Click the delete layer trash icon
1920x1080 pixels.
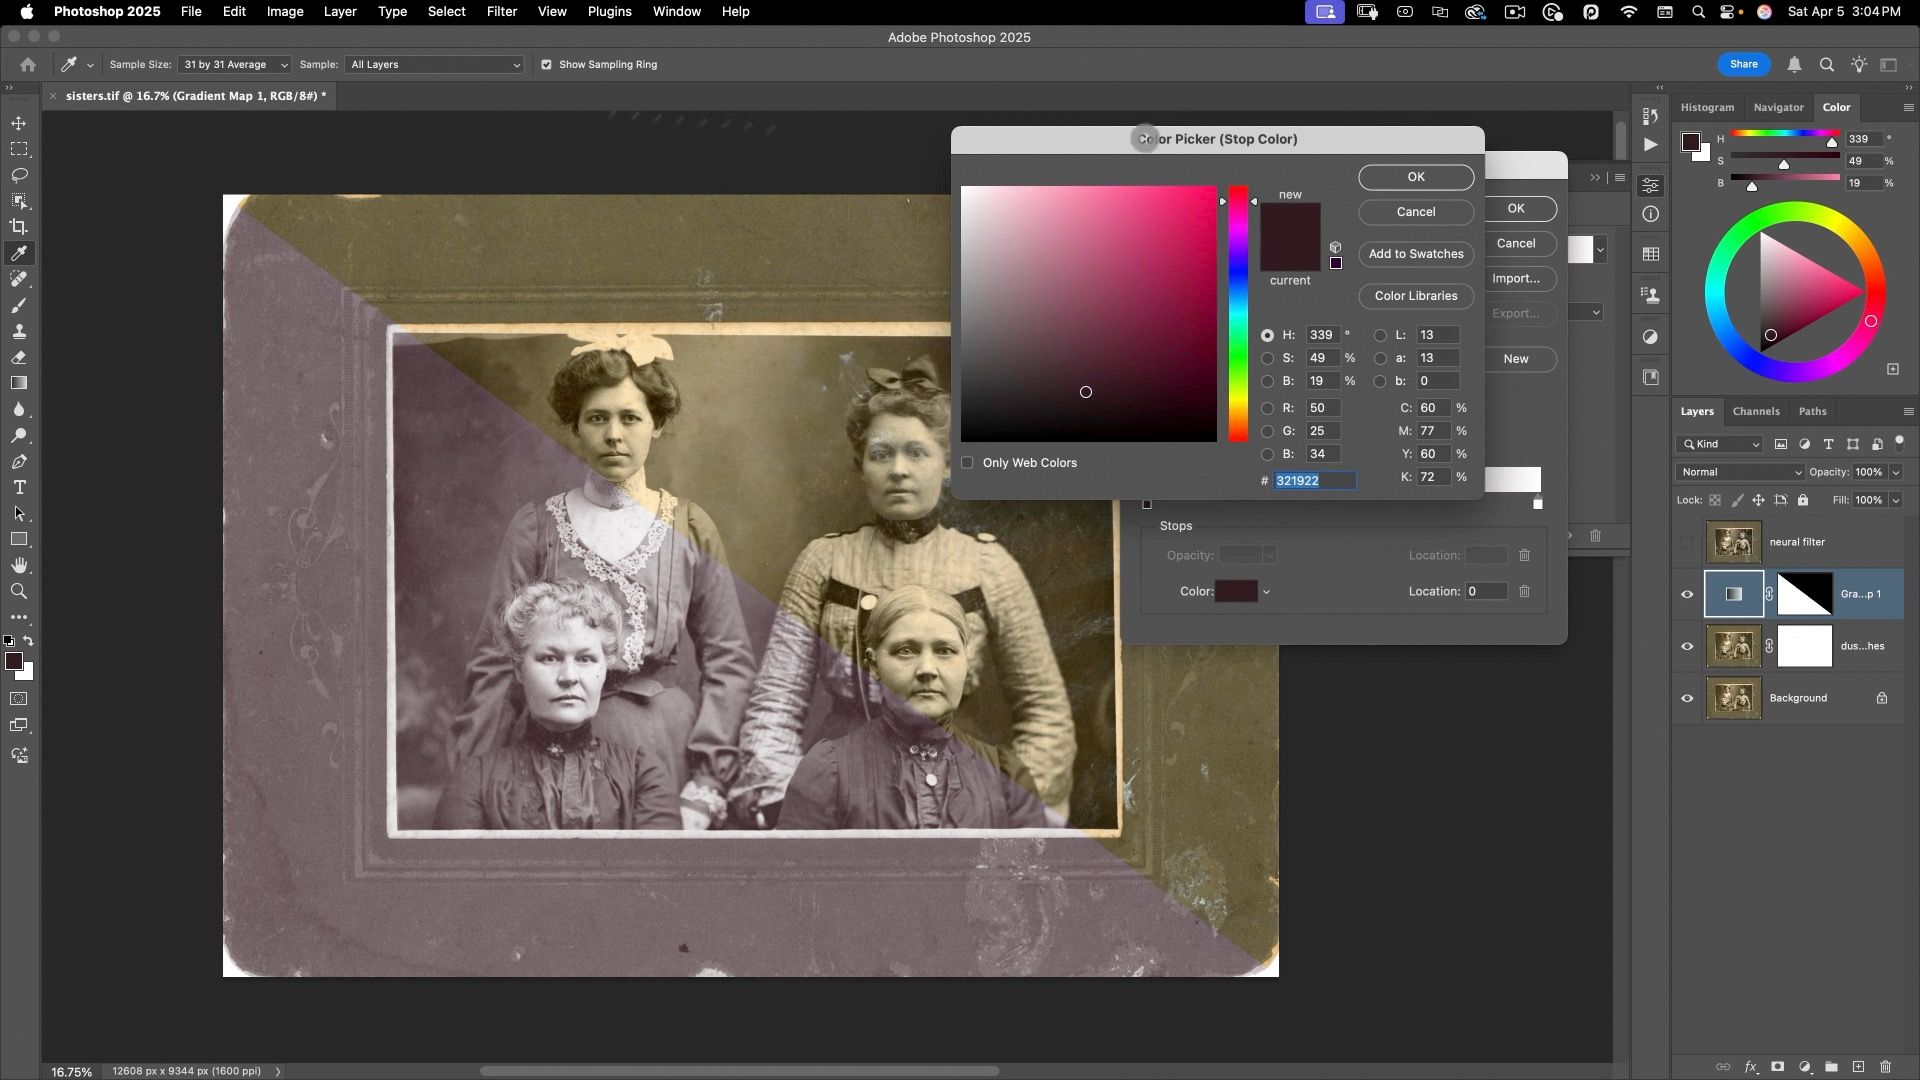[1885, 1067]
